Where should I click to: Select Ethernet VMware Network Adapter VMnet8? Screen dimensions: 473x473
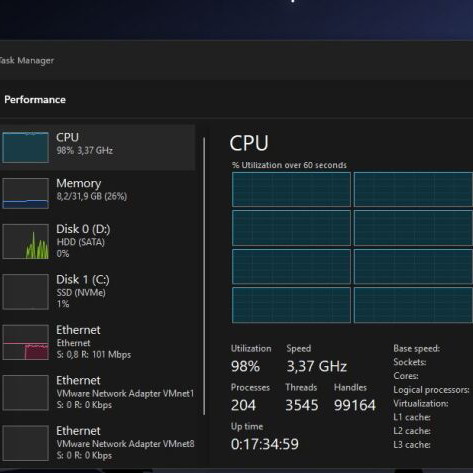pyautogui.click(x=97, y=443)
